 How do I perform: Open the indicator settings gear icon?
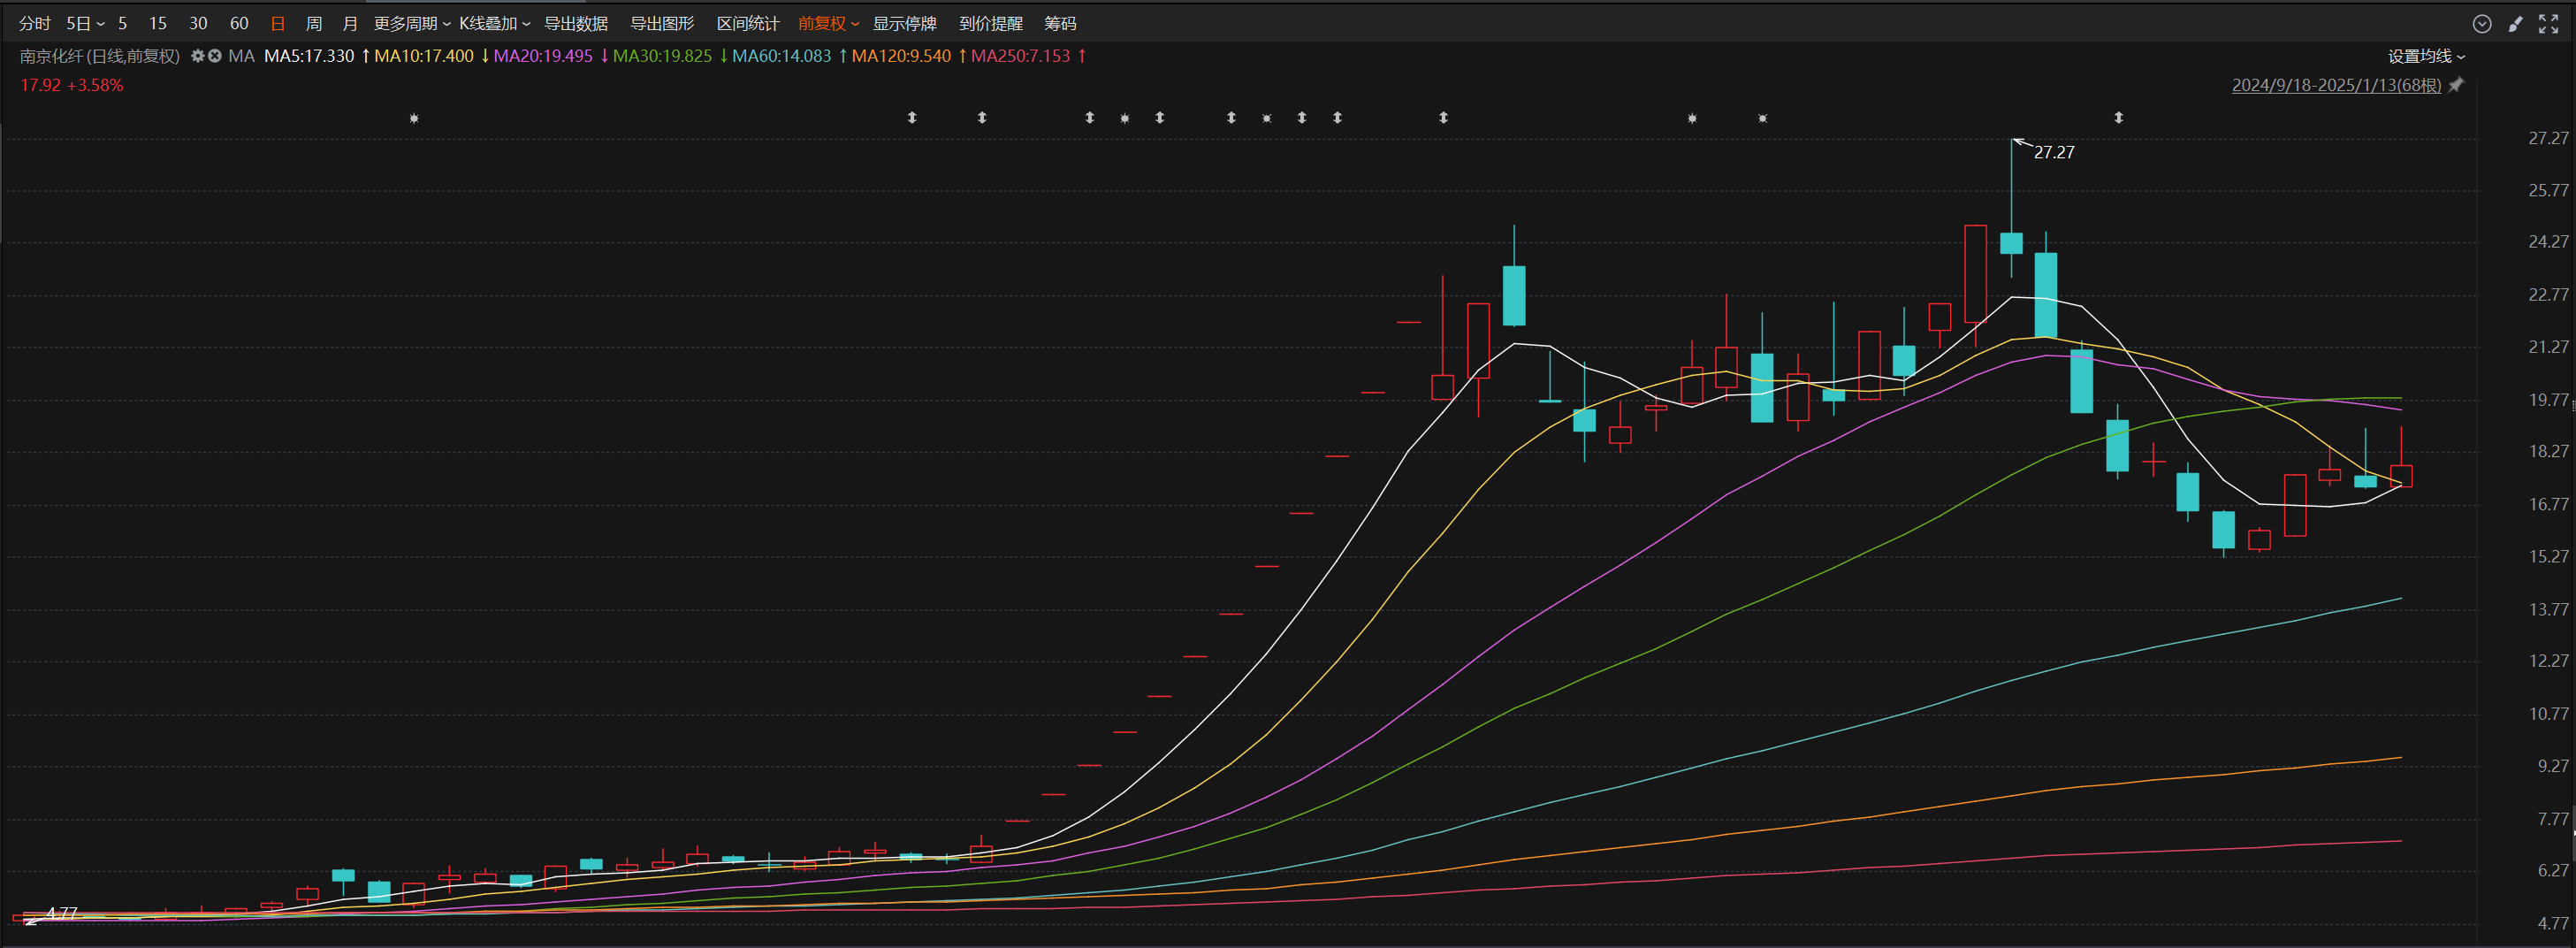point(198,56)
